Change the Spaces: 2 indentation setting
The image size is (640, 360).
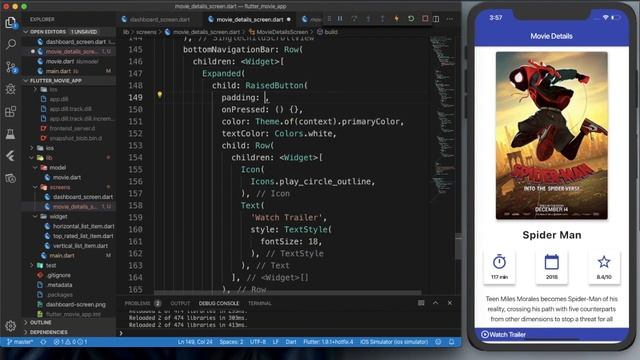(231, 342)
